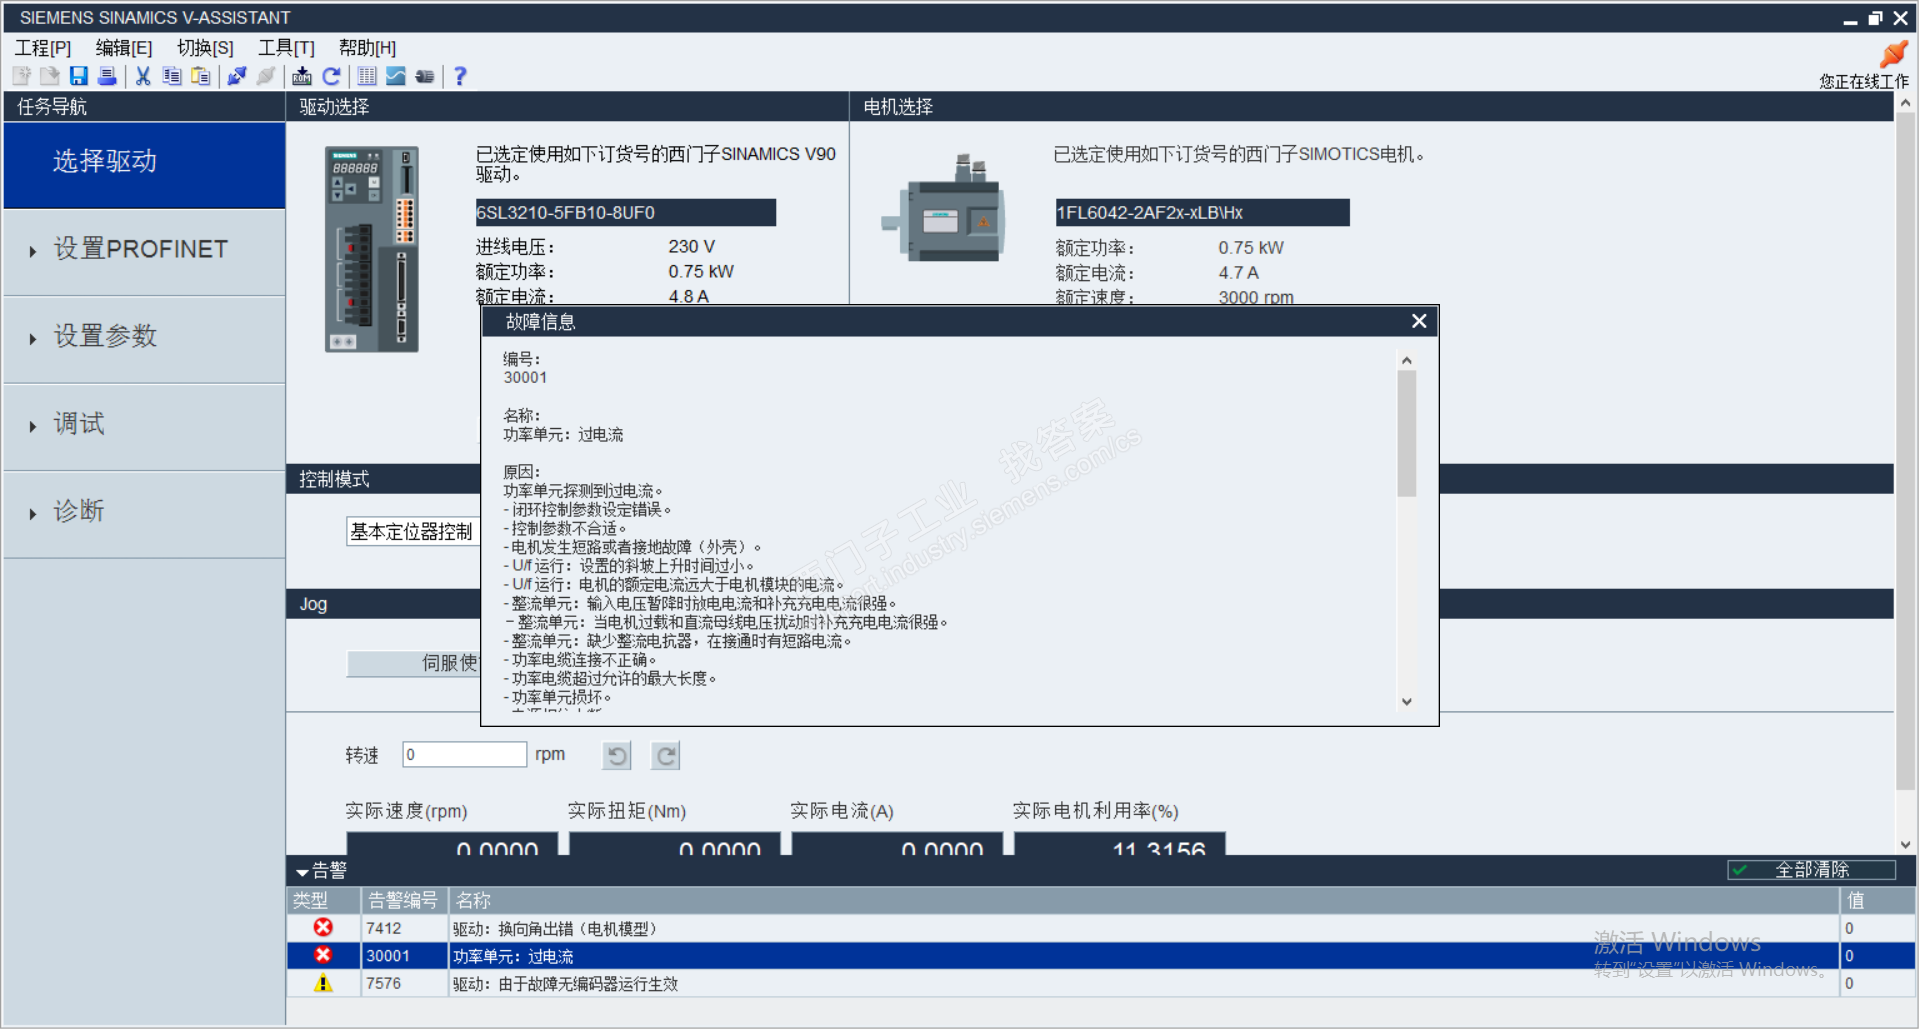Select alarm row 功率单元: 过电流
This screenshot has width=1920, height=1030.
tap(1101, 956)
